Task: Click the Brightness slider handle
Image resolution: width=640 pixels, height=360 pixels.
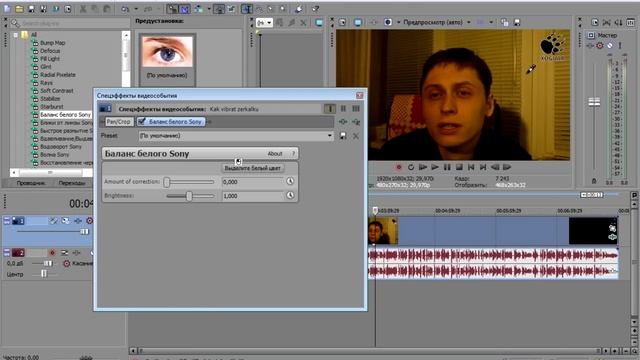Action: (189, 196)
